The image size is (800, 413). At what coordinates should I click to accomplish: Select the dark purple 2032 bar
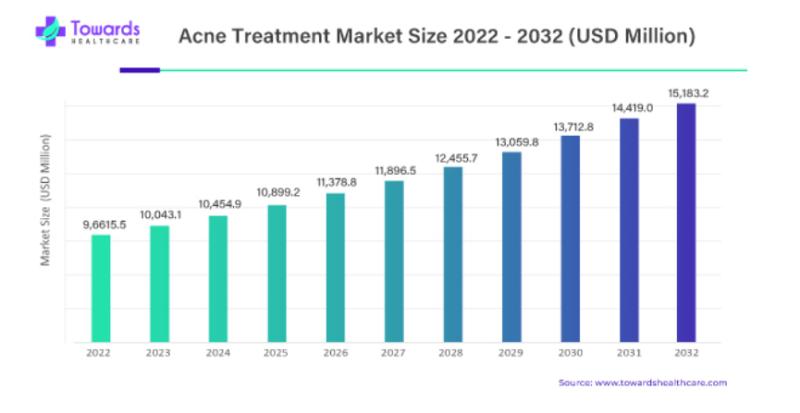coord(686,223)
